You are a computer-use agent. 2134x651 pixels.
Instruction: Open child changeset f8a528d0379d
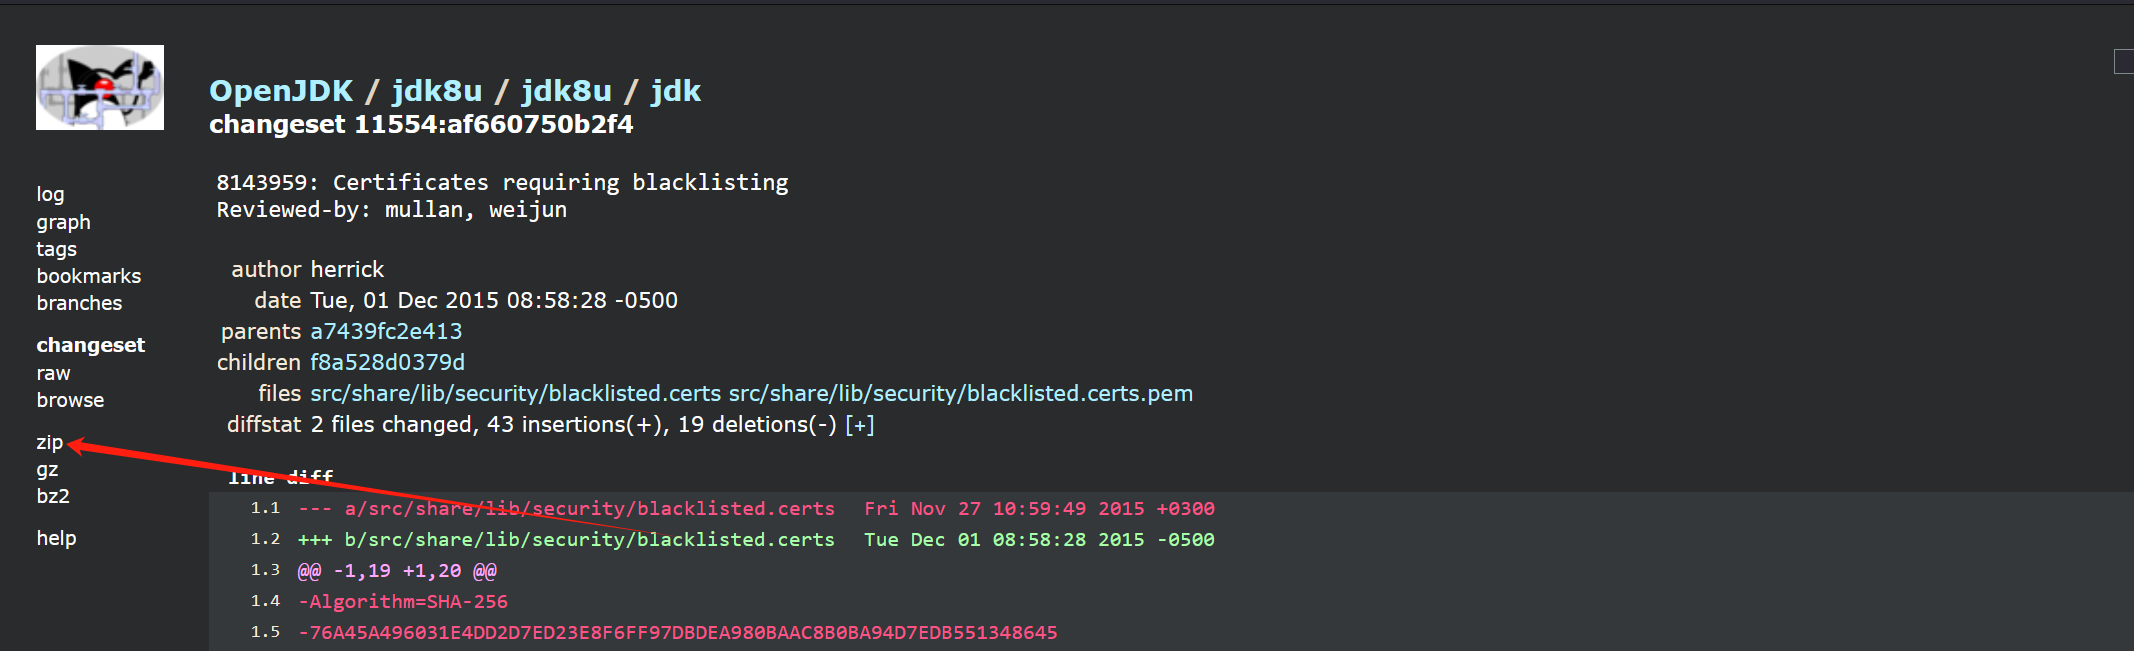[387, 362]
